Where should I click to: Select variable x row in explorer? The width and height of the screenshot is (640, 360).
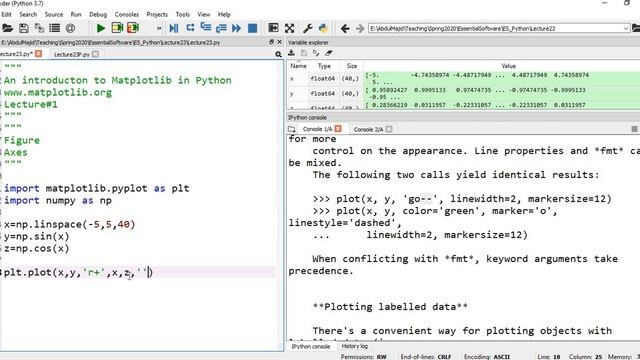(x=464, y=78)
